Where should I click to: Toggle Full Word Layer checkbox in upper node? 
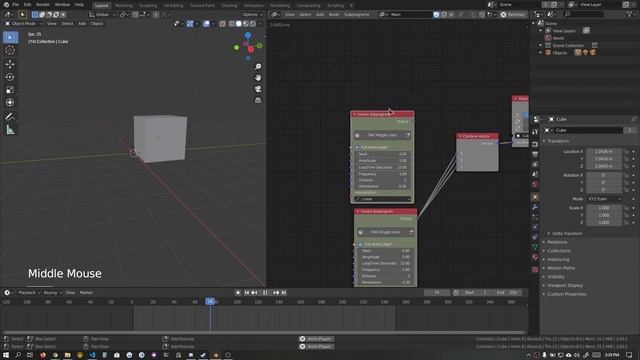pyautogui.click(x=357, y=147)
